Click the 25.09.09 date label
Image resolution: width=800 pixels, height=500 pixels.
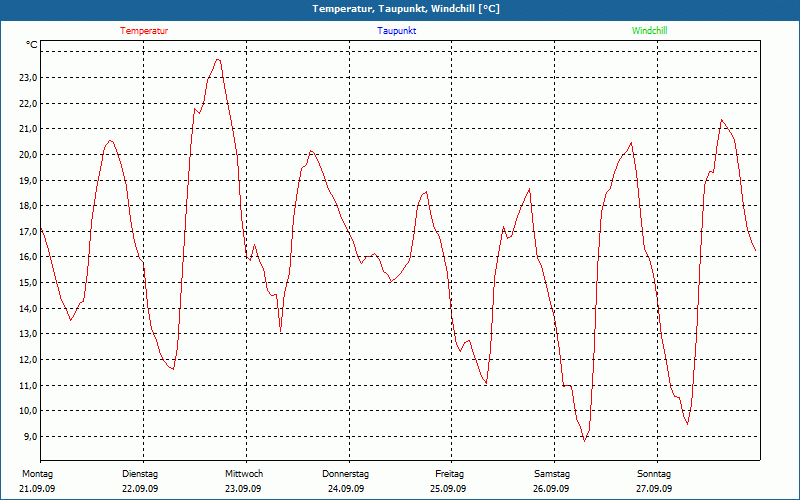coord(448,489)
